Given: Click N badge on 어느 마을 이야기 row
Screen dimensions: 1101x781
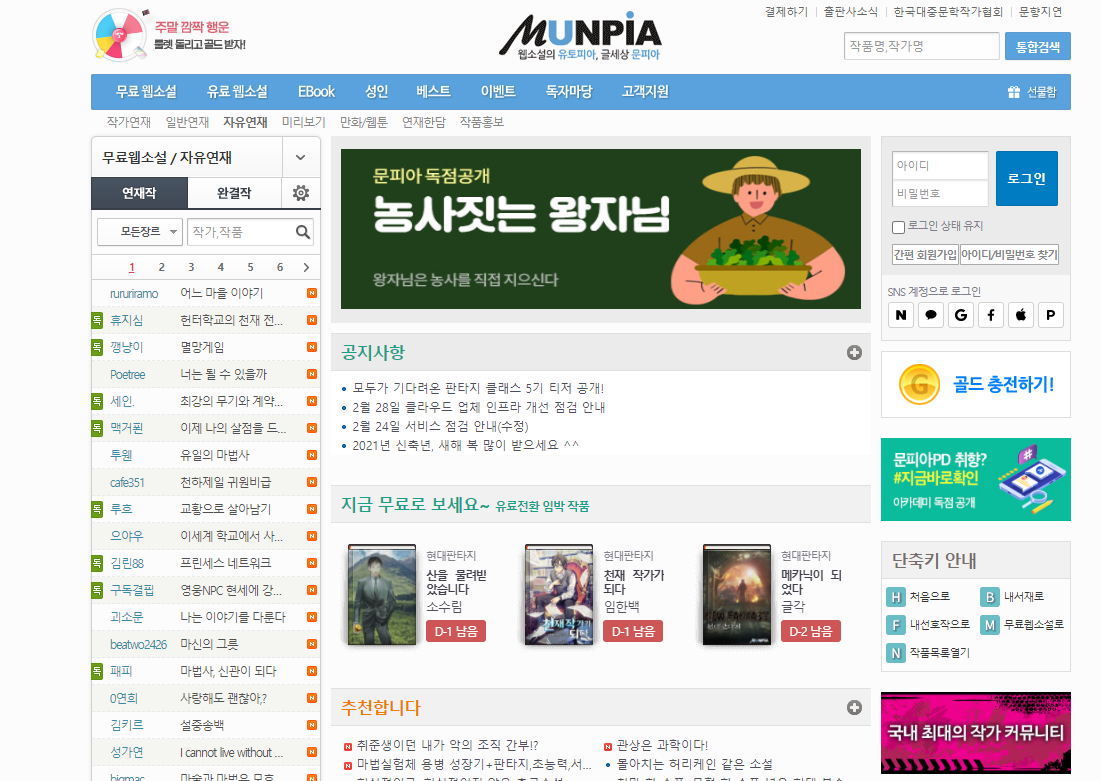Looking at the screenshot, I should pos(312,293).
